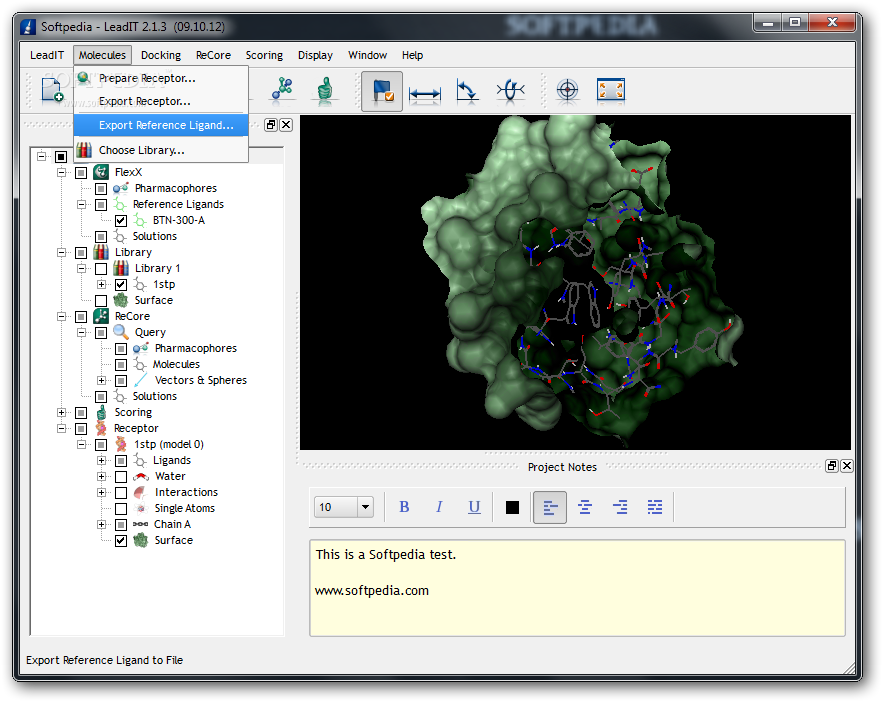Image resolution: width=883 pixels, height=702 pixels.
Task: Hide the Receptor Surface via its checkbox
Action: tap(121, 541)
